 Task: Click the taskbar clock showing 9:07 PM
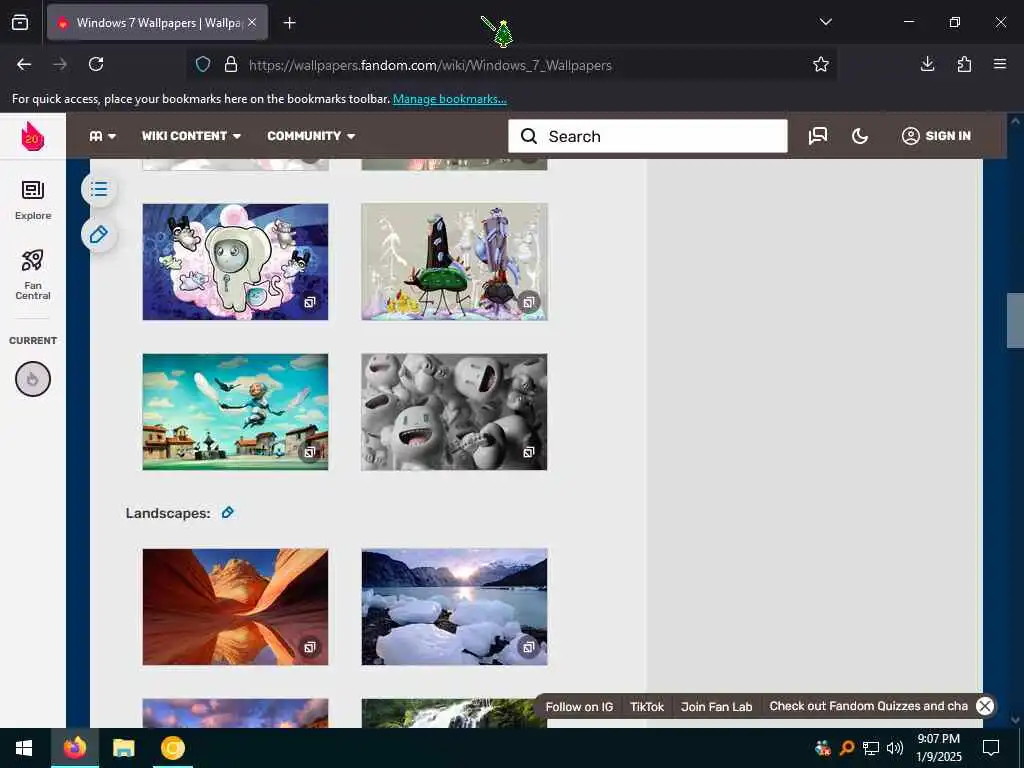[938, 748]
